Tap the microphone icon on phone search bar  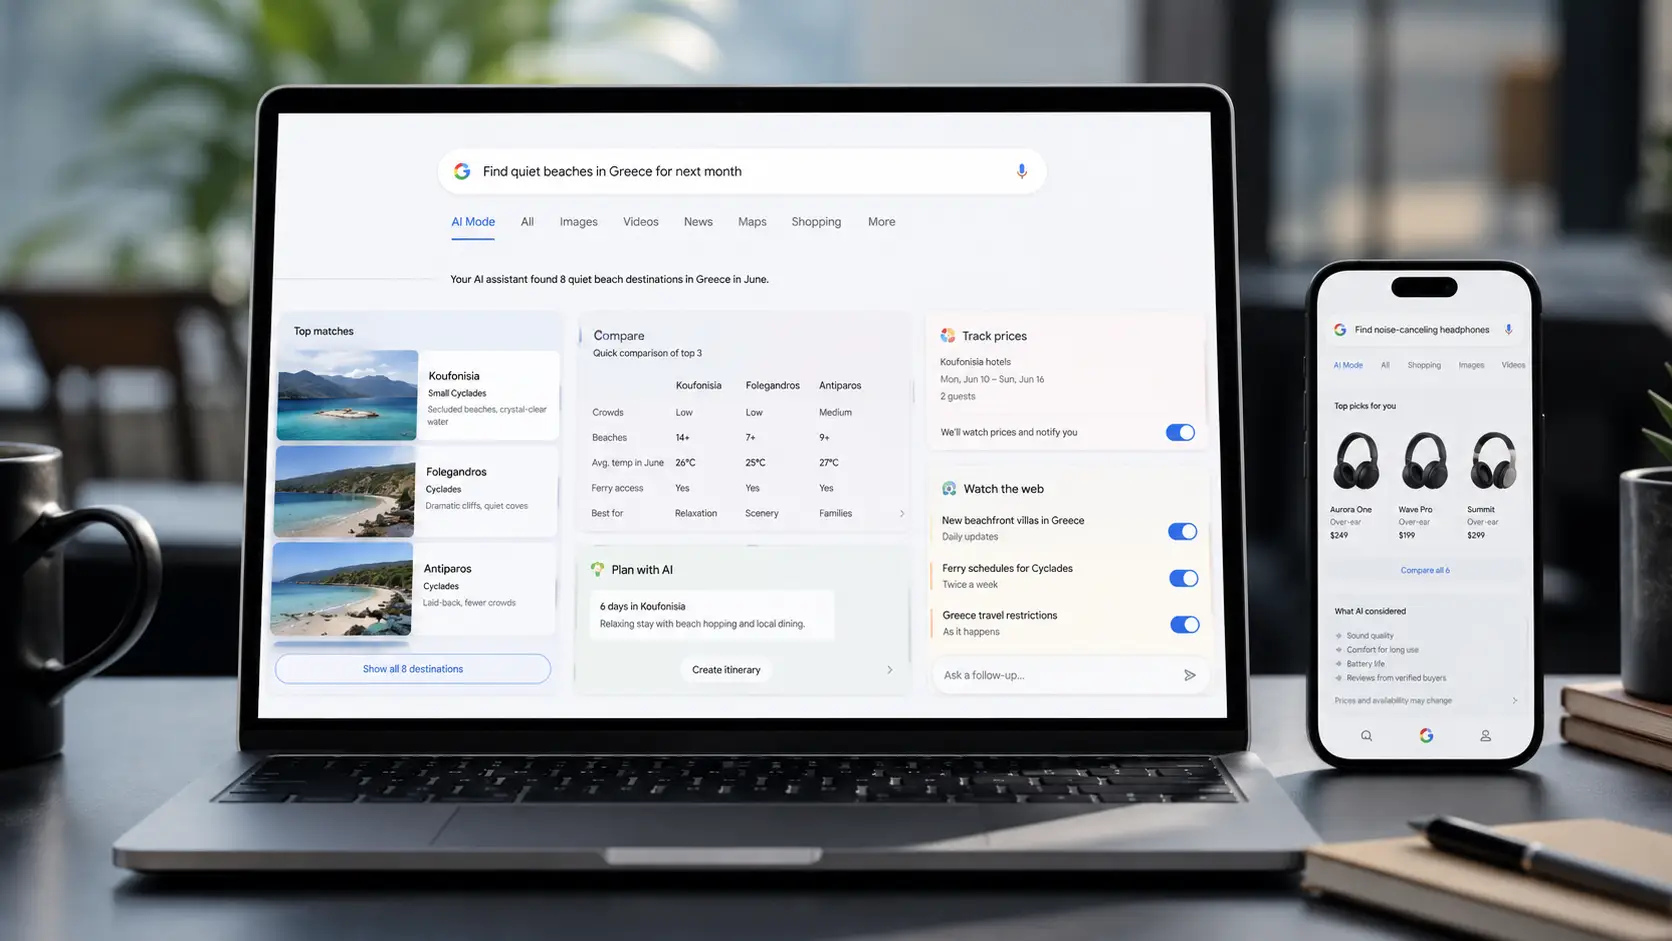pyautogui.click(x=1508, y=329)
